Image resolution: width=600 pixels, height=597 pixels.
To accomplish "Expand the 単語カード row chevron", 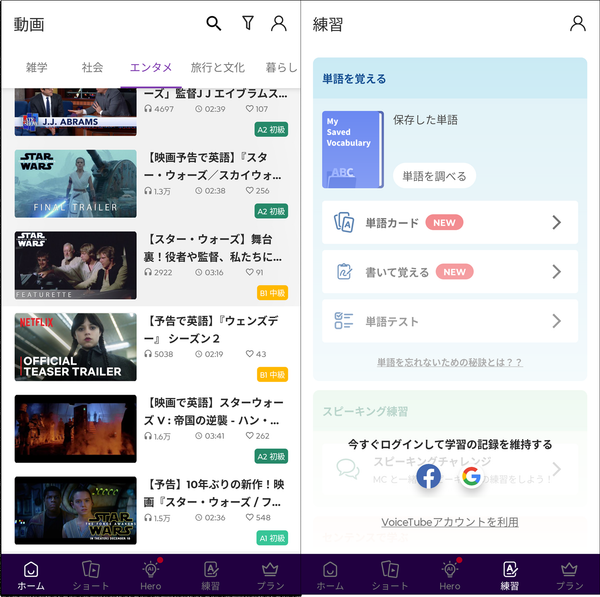I will pos(556,222).
